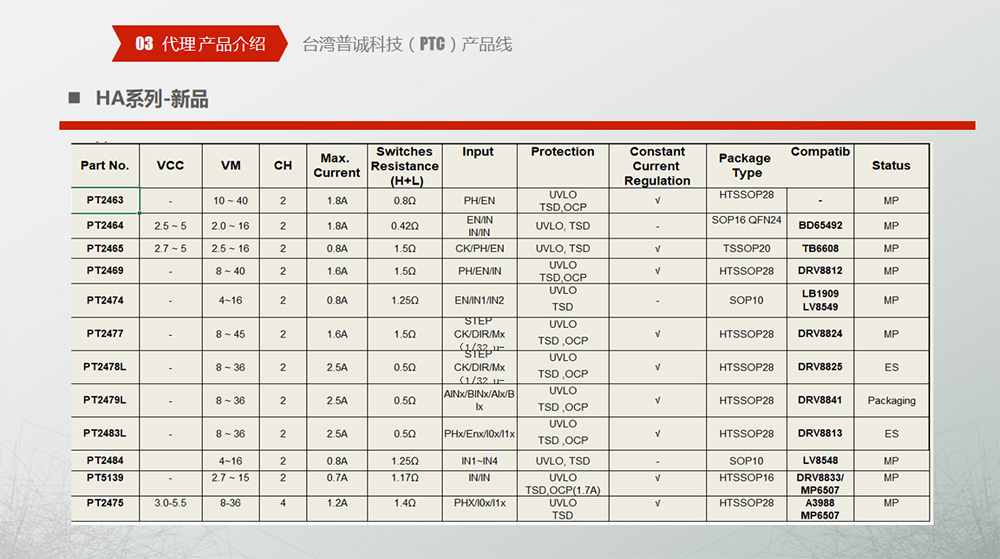This screenshot has width=1000, height=559.
Task: Click part number cell 'PT2465'
Action: coord(105,249)
